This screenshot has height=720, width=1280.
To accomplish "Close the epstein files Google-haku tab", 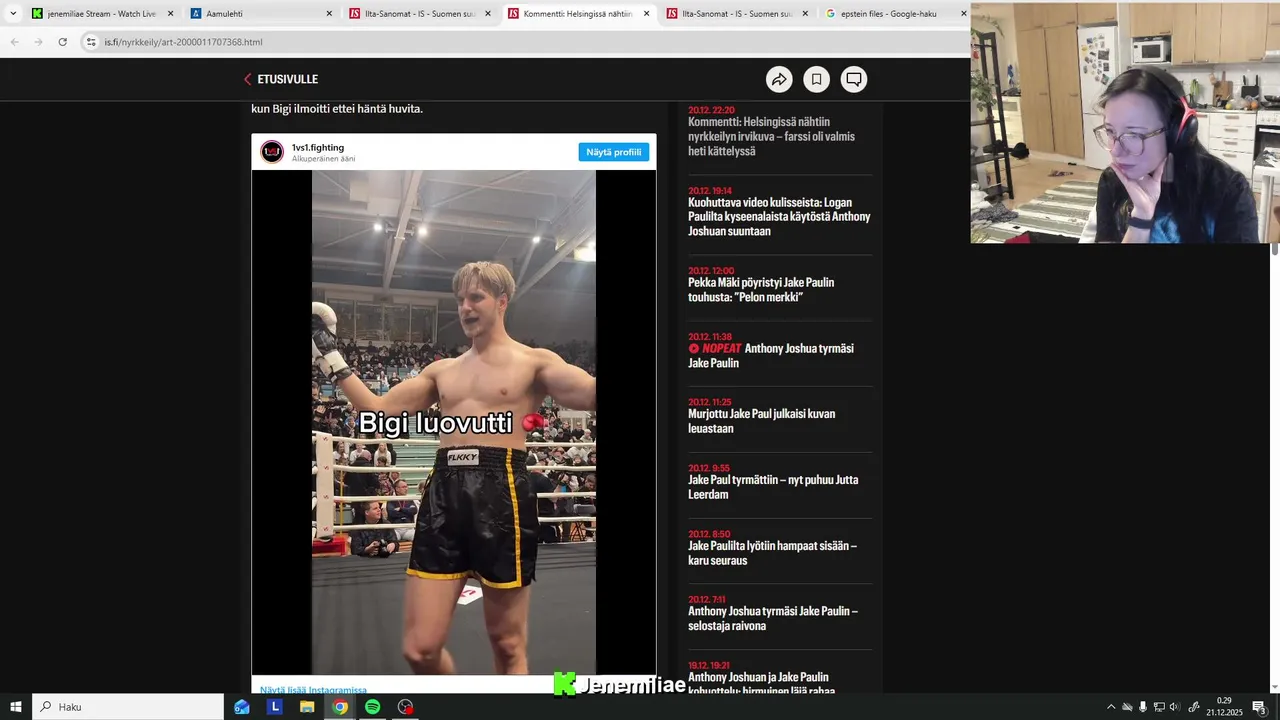I will 963,13.
